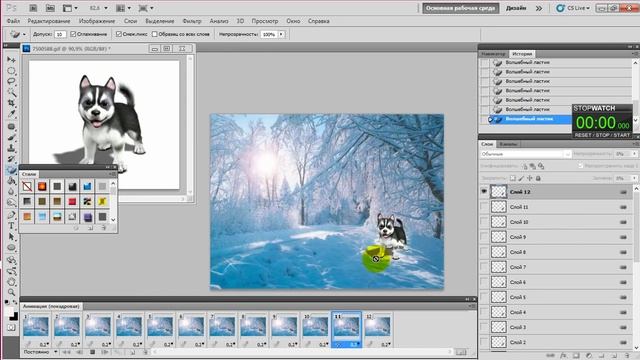640x360 pixels.
Task: Select the Move tool in the toolbox
Action: 11,60
